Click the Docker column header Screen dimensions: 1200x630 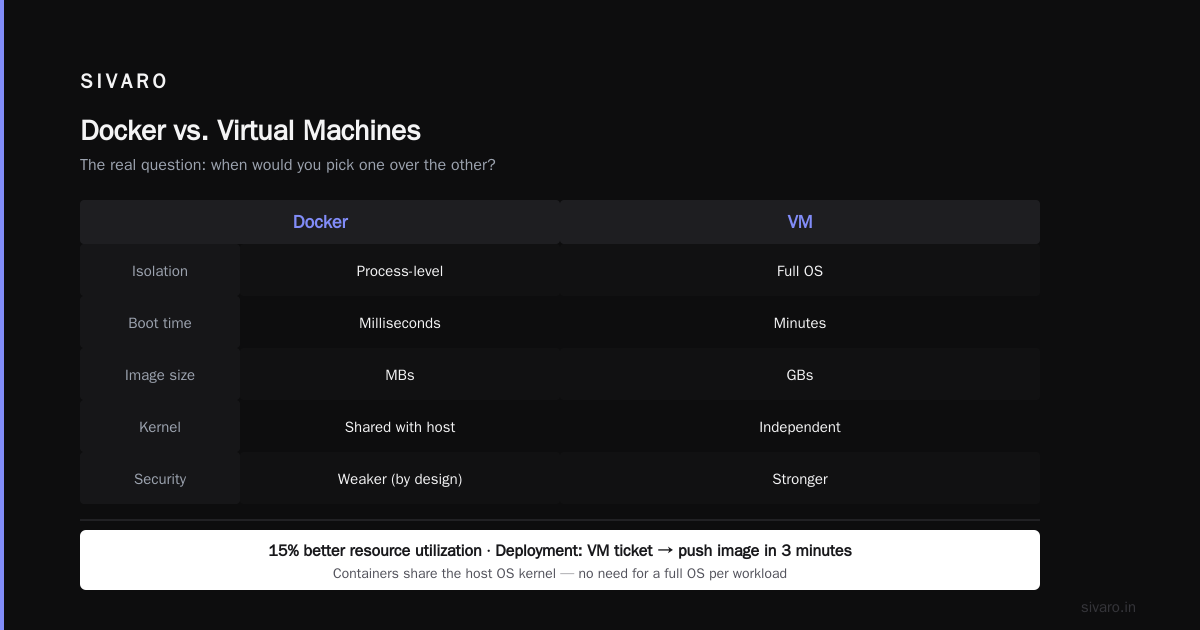tap(320, 222)
